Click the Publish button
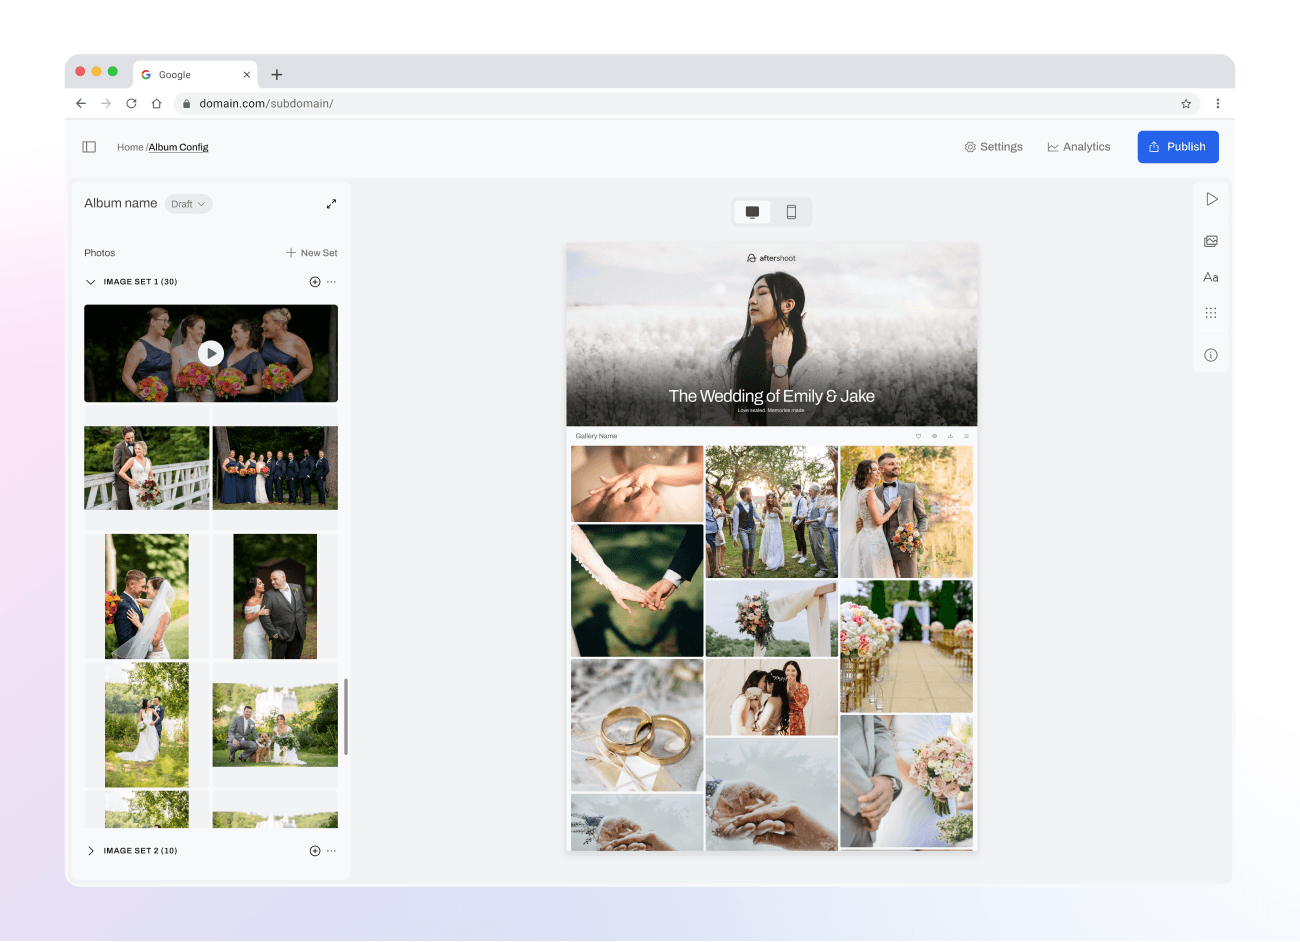The width and height of the screenshot is (1300, 942). pos(1178,146)
